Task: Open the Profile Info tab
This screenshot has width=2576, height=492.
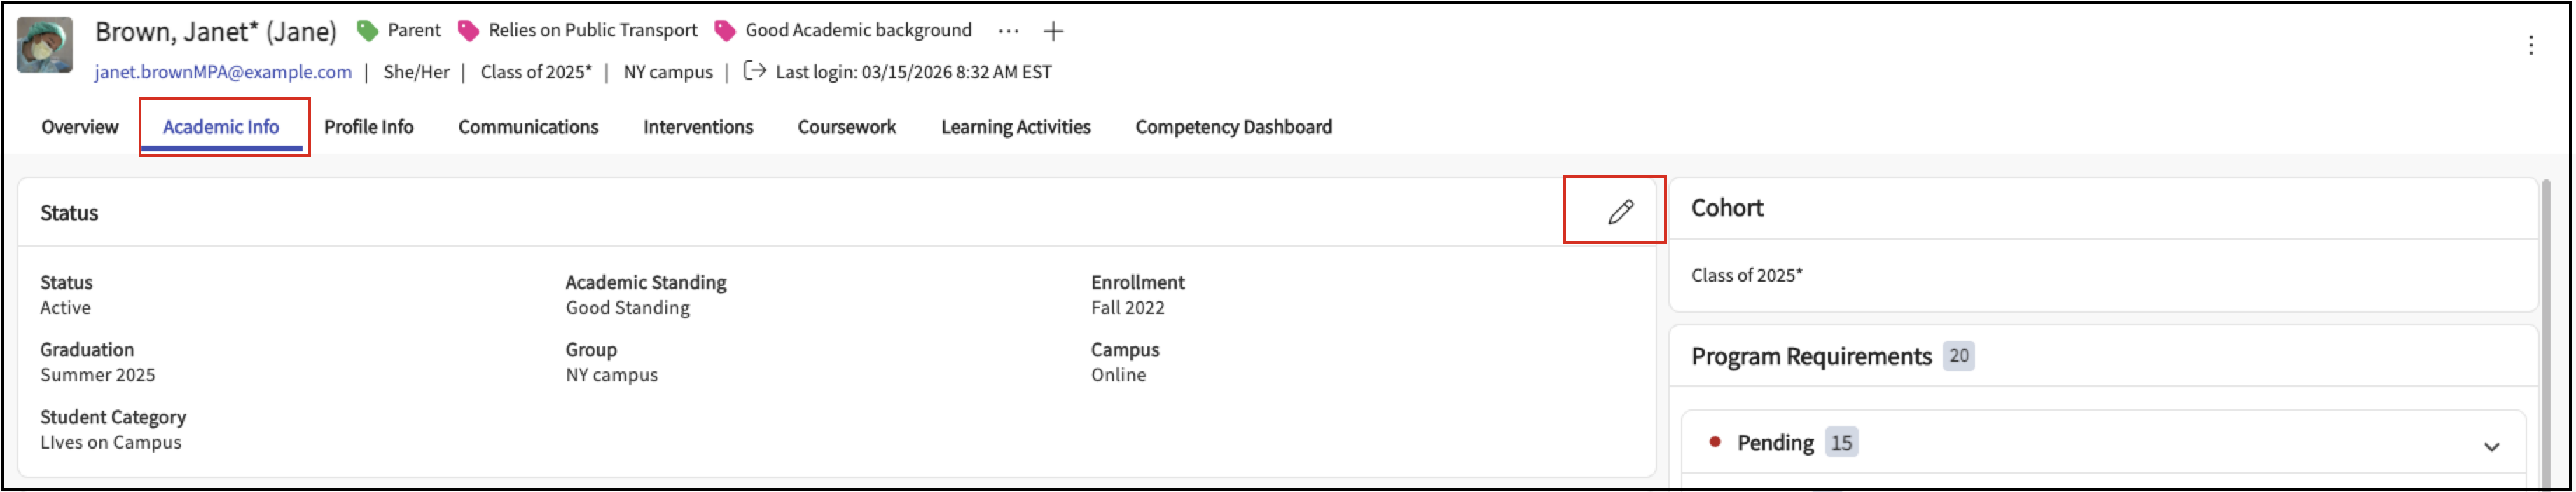Action: (369, 127)
